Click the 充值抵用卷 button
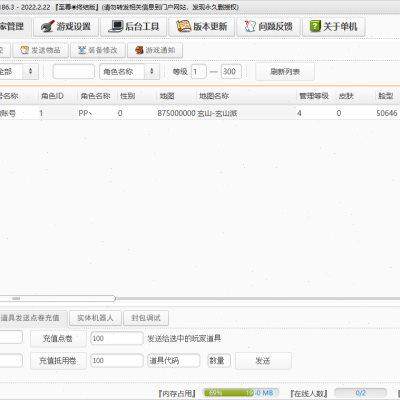 click(58, 361)
